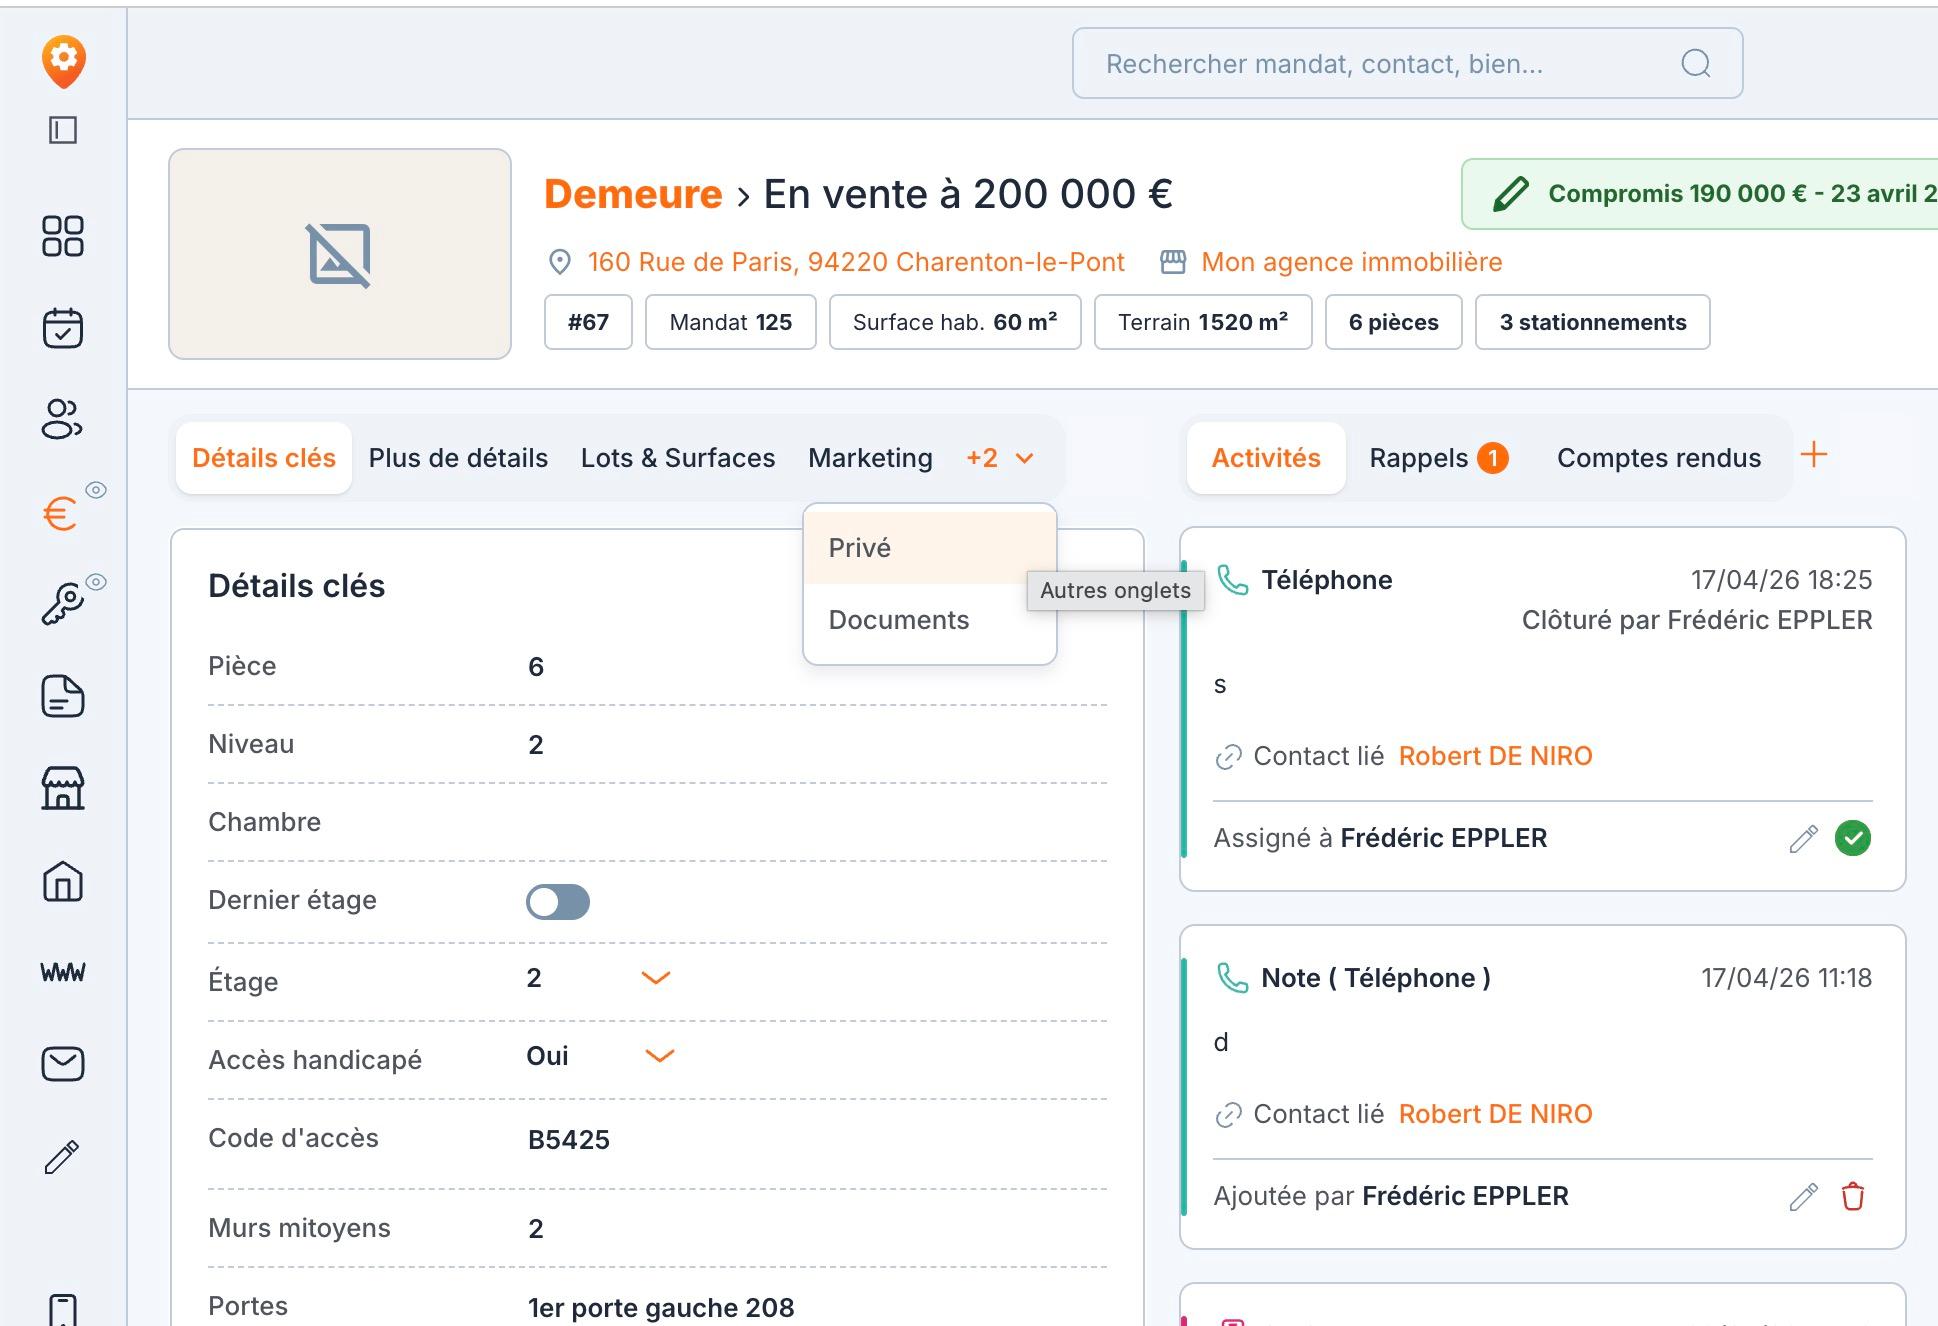The width and height of the screenshot is (1938, 1326).
Task: Click the green check on Téléphone activity
Action: pos(1853,838)
